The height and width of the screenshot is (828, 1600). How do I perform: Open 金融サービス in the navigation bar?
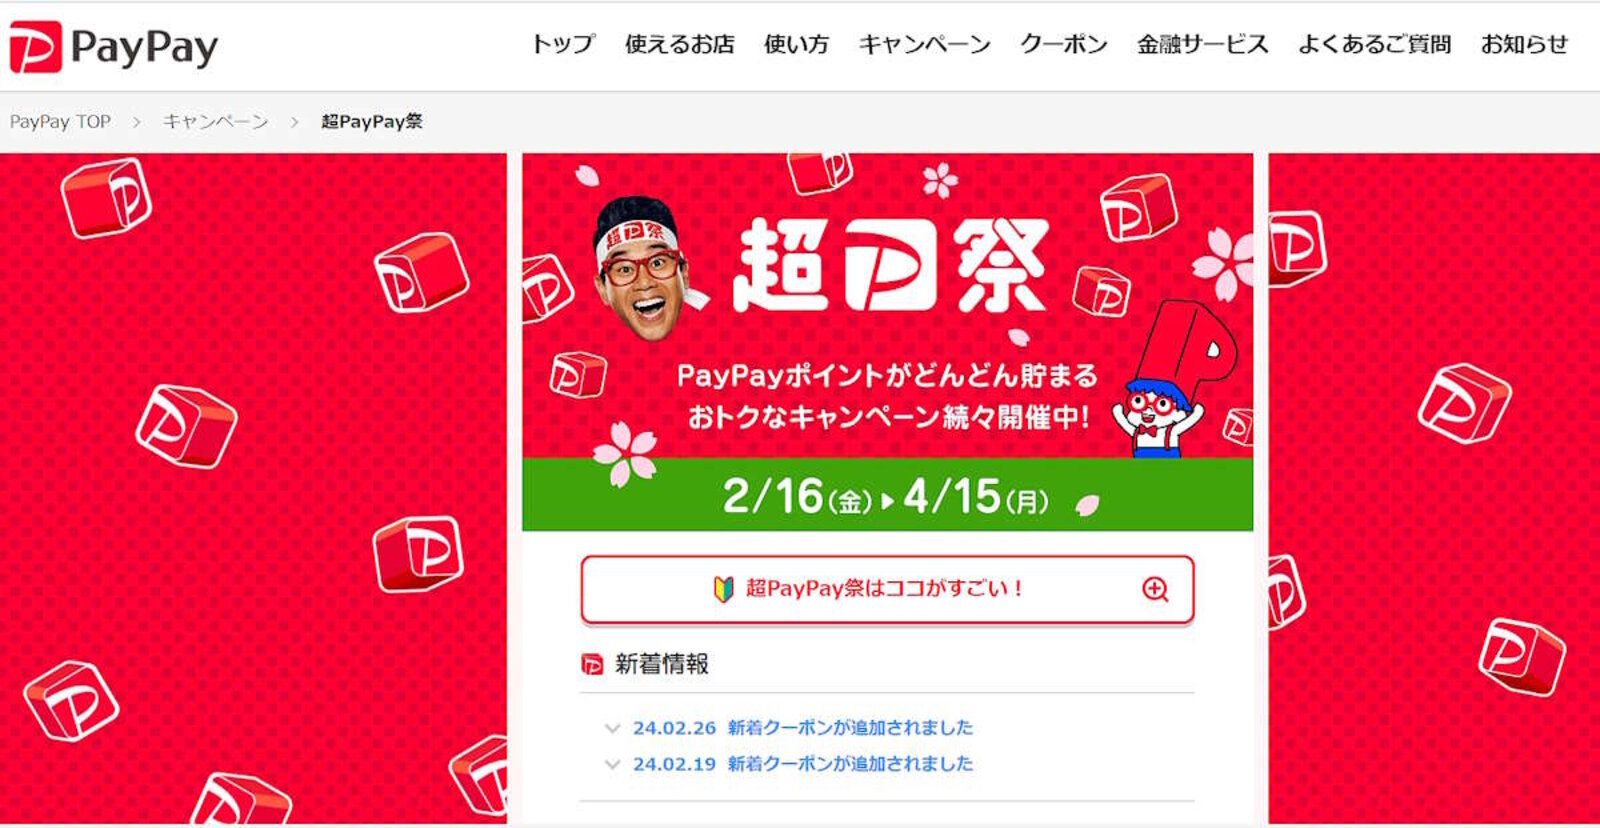pos(1202,44)
